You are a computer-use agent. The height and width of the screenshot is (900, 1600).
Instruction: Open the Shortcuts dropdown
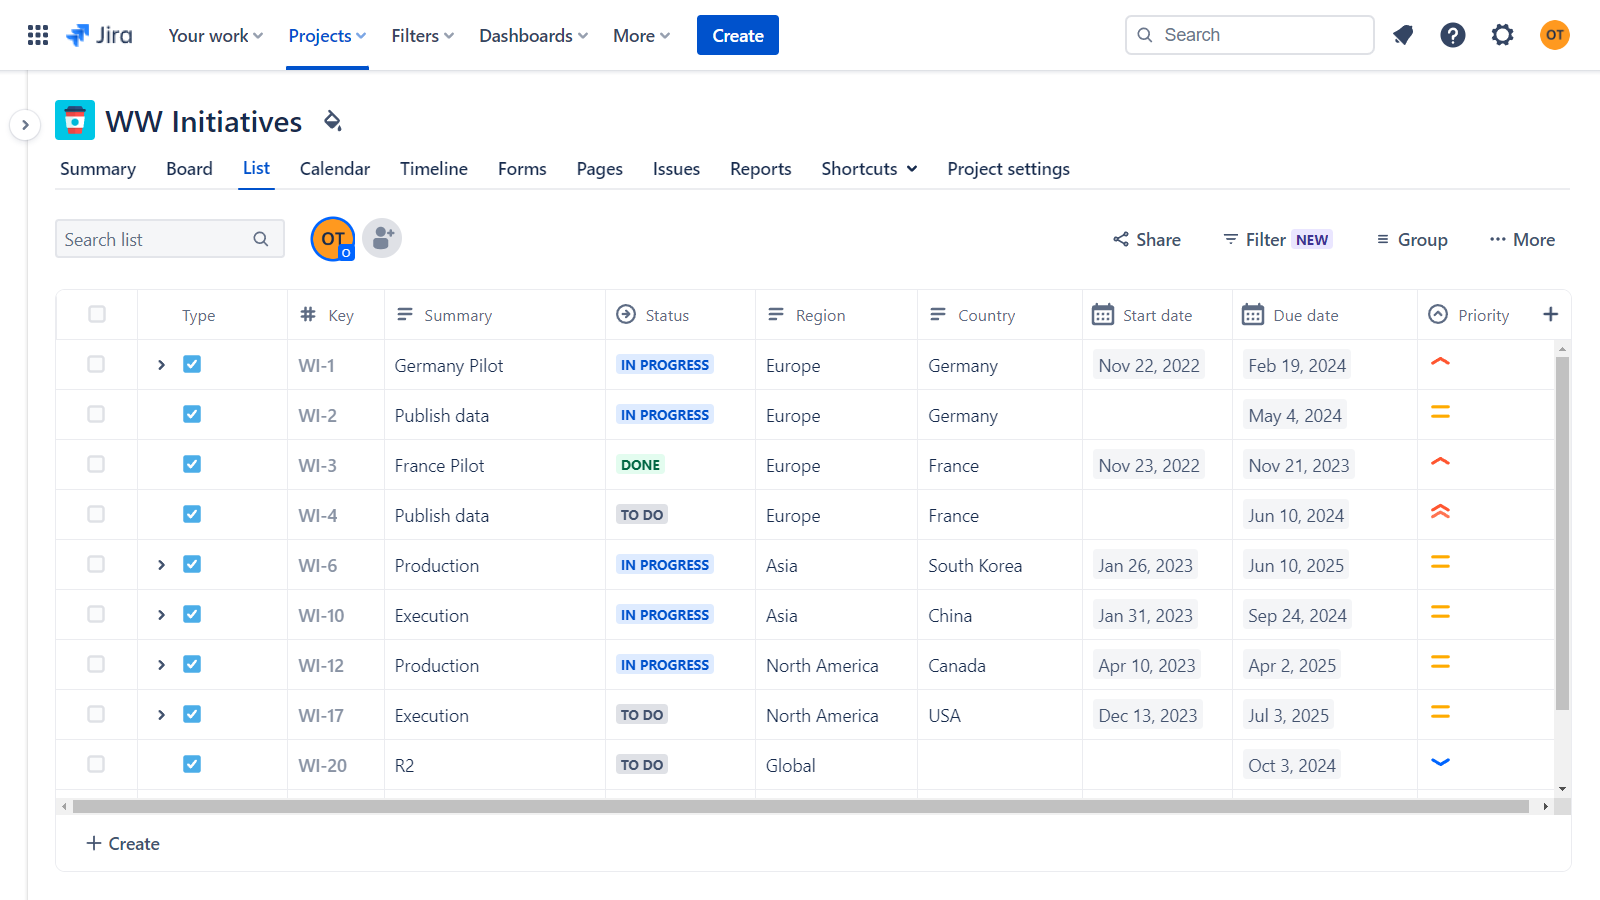point(868,168)
